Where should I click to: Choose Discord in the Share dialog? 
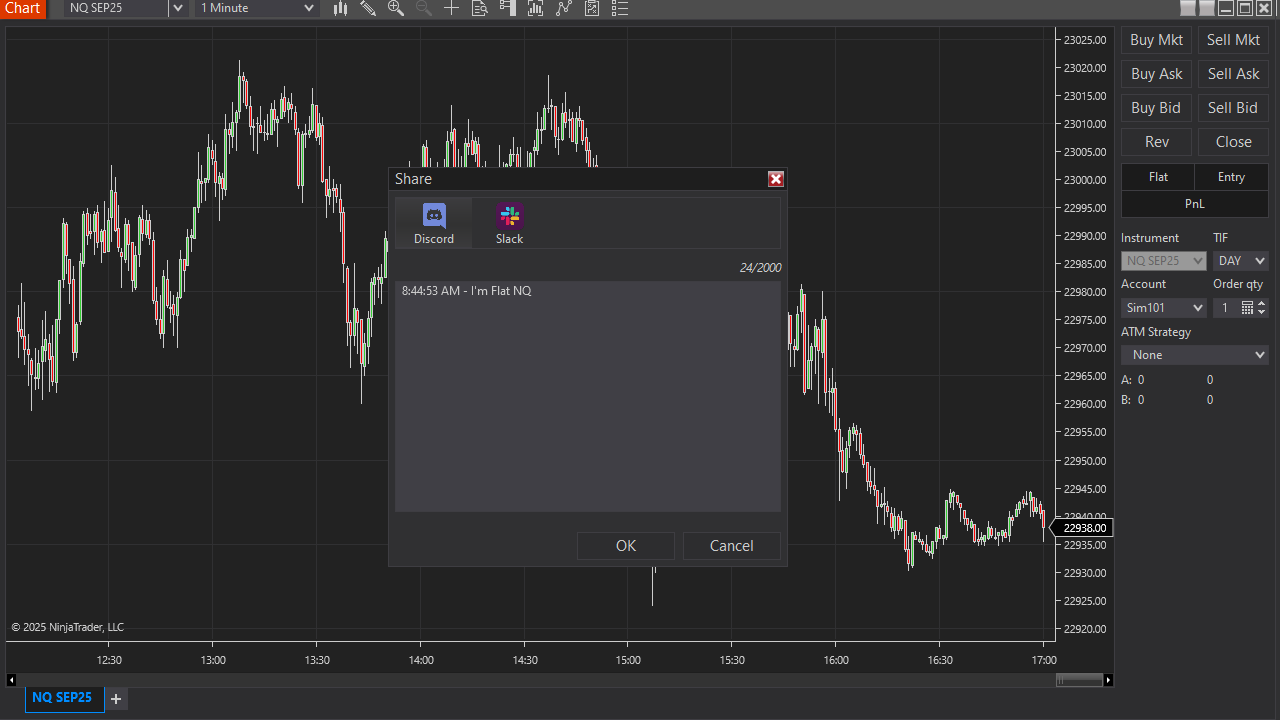(x=433, y=222)
